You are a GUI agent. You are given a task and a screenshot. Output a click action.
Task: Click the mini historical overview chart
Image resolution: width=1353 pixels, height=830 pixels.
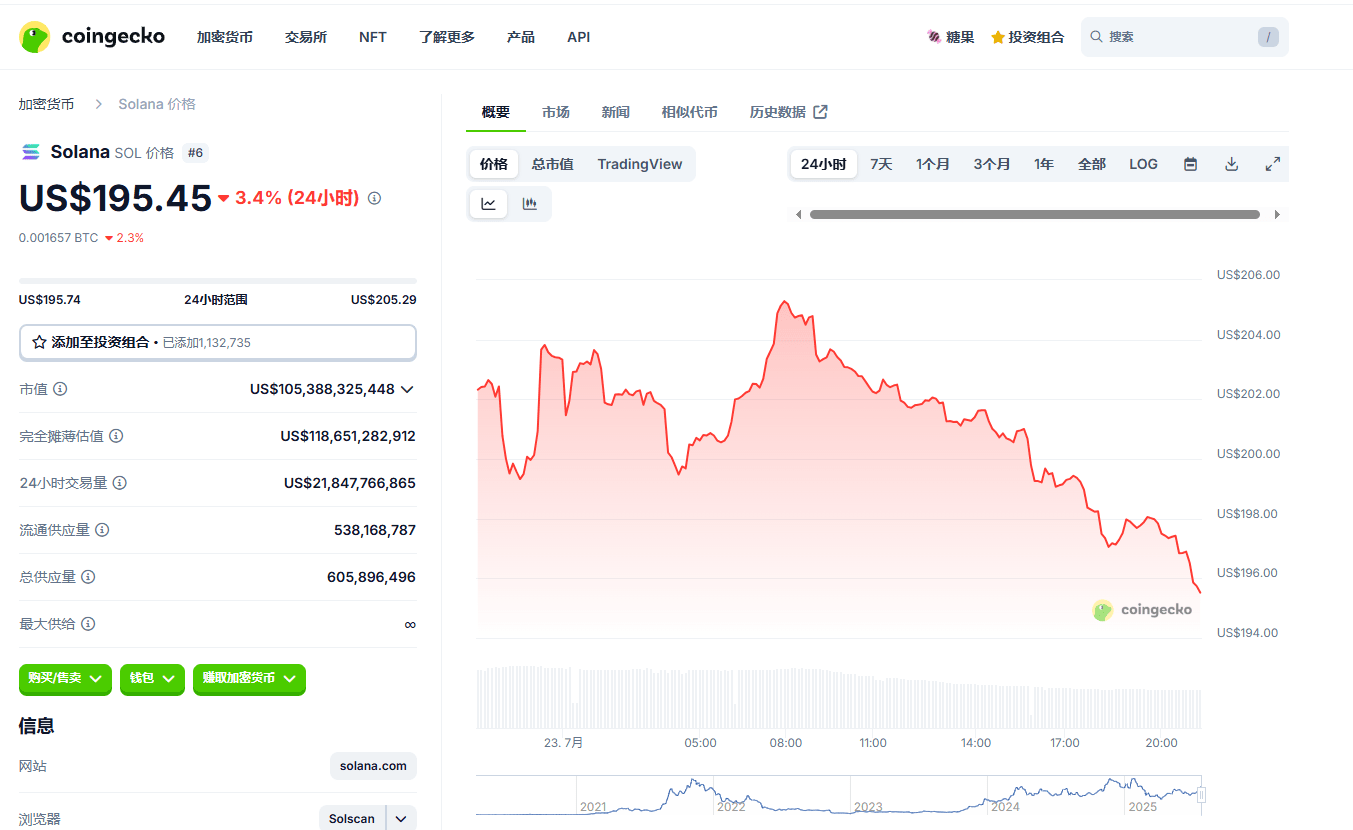[838, 794]
